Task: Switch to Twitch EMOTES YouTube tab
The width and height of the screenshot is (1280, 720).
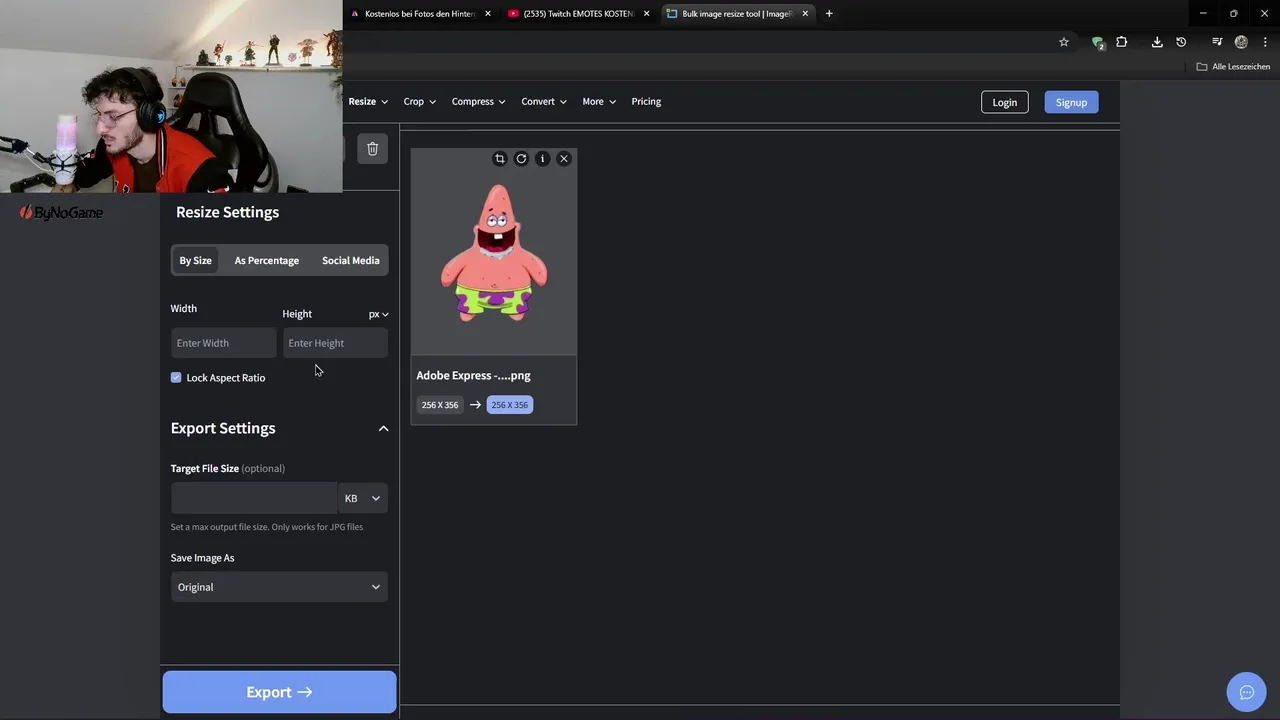Action: coord(578,14)
